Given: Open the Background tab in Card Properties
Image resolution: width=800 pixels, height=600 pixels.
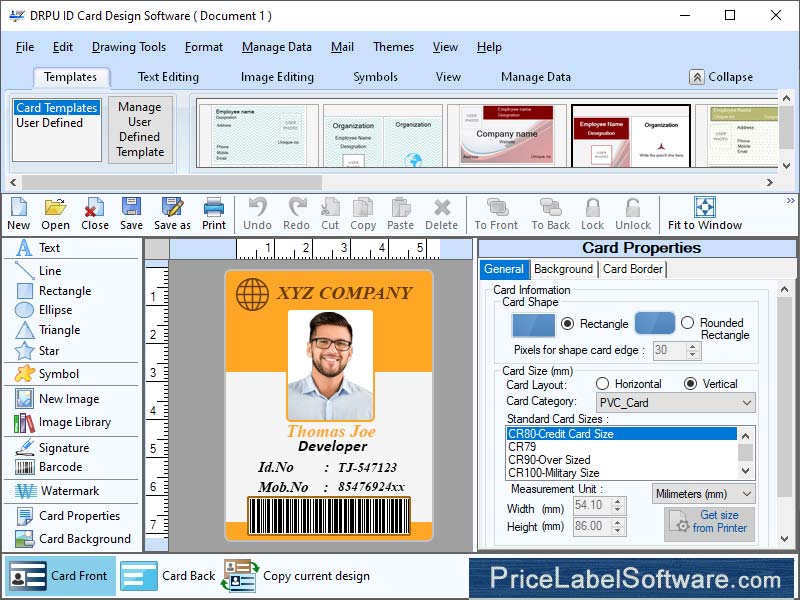Looking at the screenshot, I should pyautogui.click(x=563, y=269).
